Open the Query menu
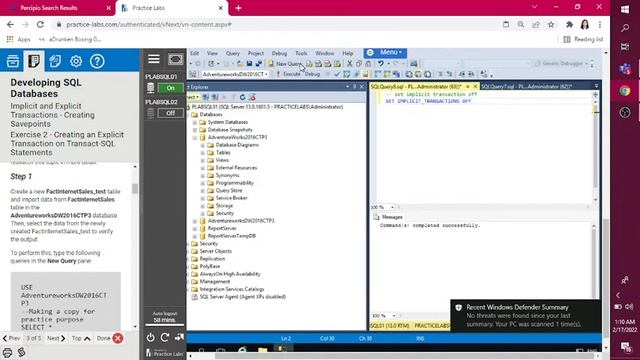The image size is (640, 360). point(233,53)
